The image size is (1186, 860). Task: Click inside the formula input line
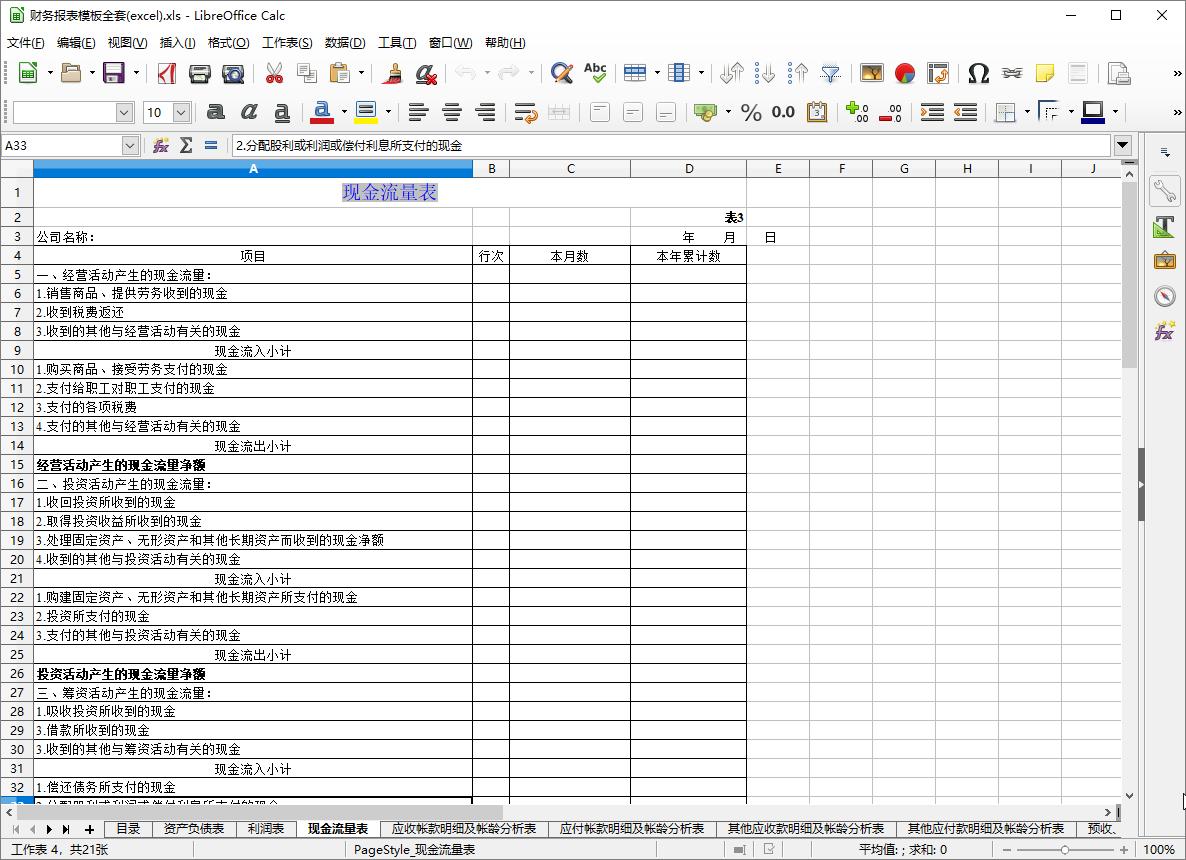[600, 144]
